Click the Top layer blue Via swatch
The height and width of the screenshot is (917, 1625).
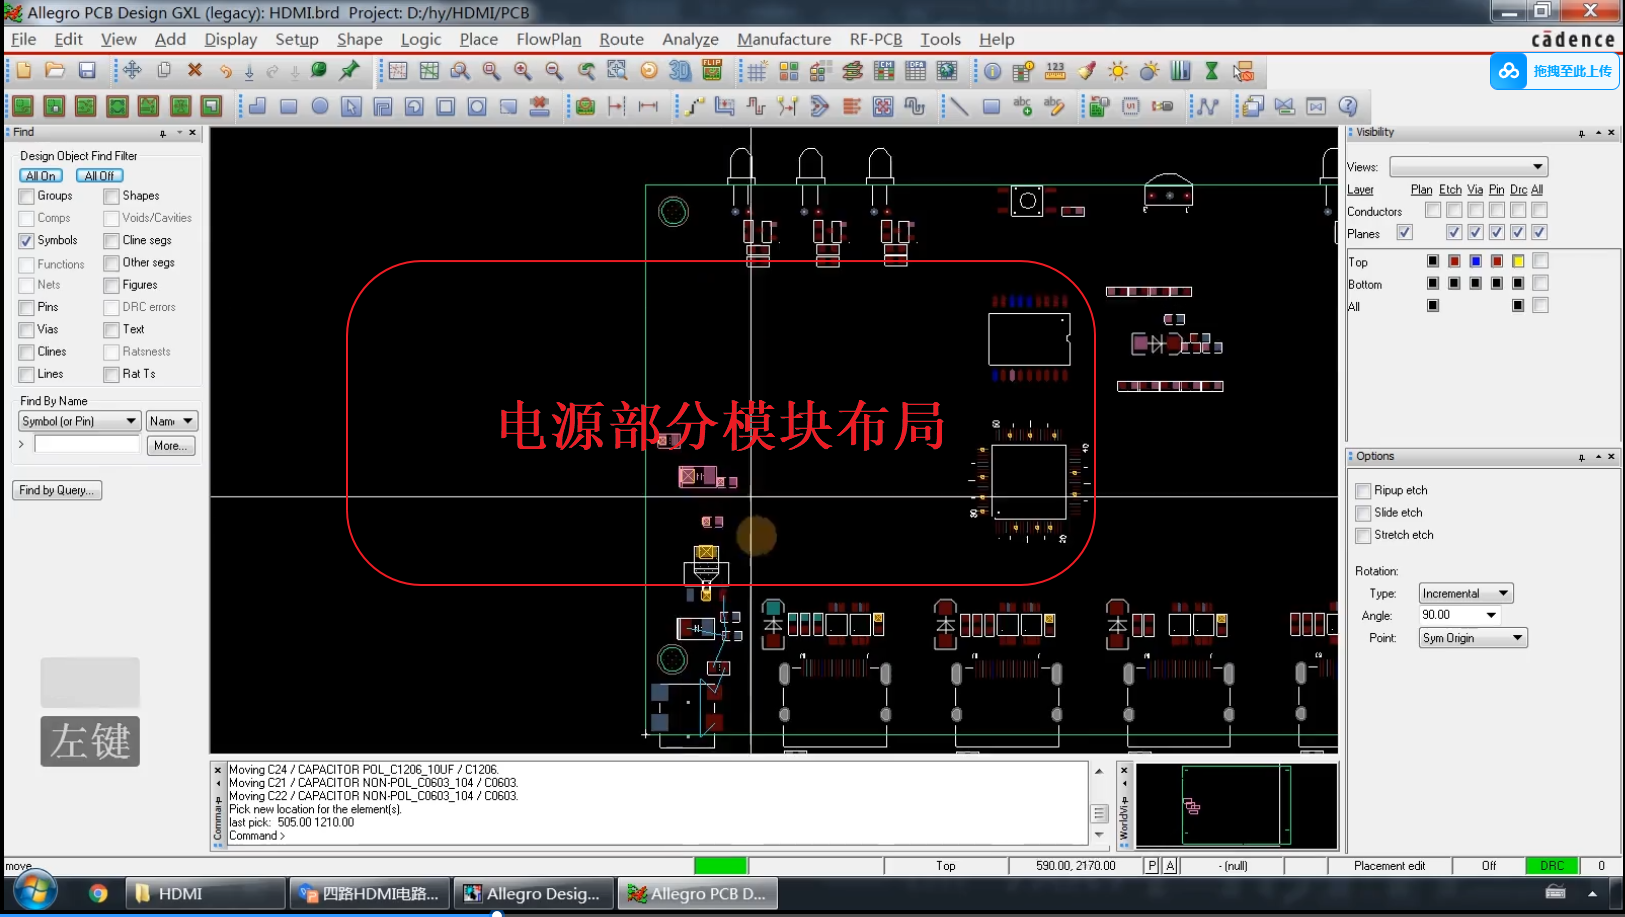(1475, 262)
